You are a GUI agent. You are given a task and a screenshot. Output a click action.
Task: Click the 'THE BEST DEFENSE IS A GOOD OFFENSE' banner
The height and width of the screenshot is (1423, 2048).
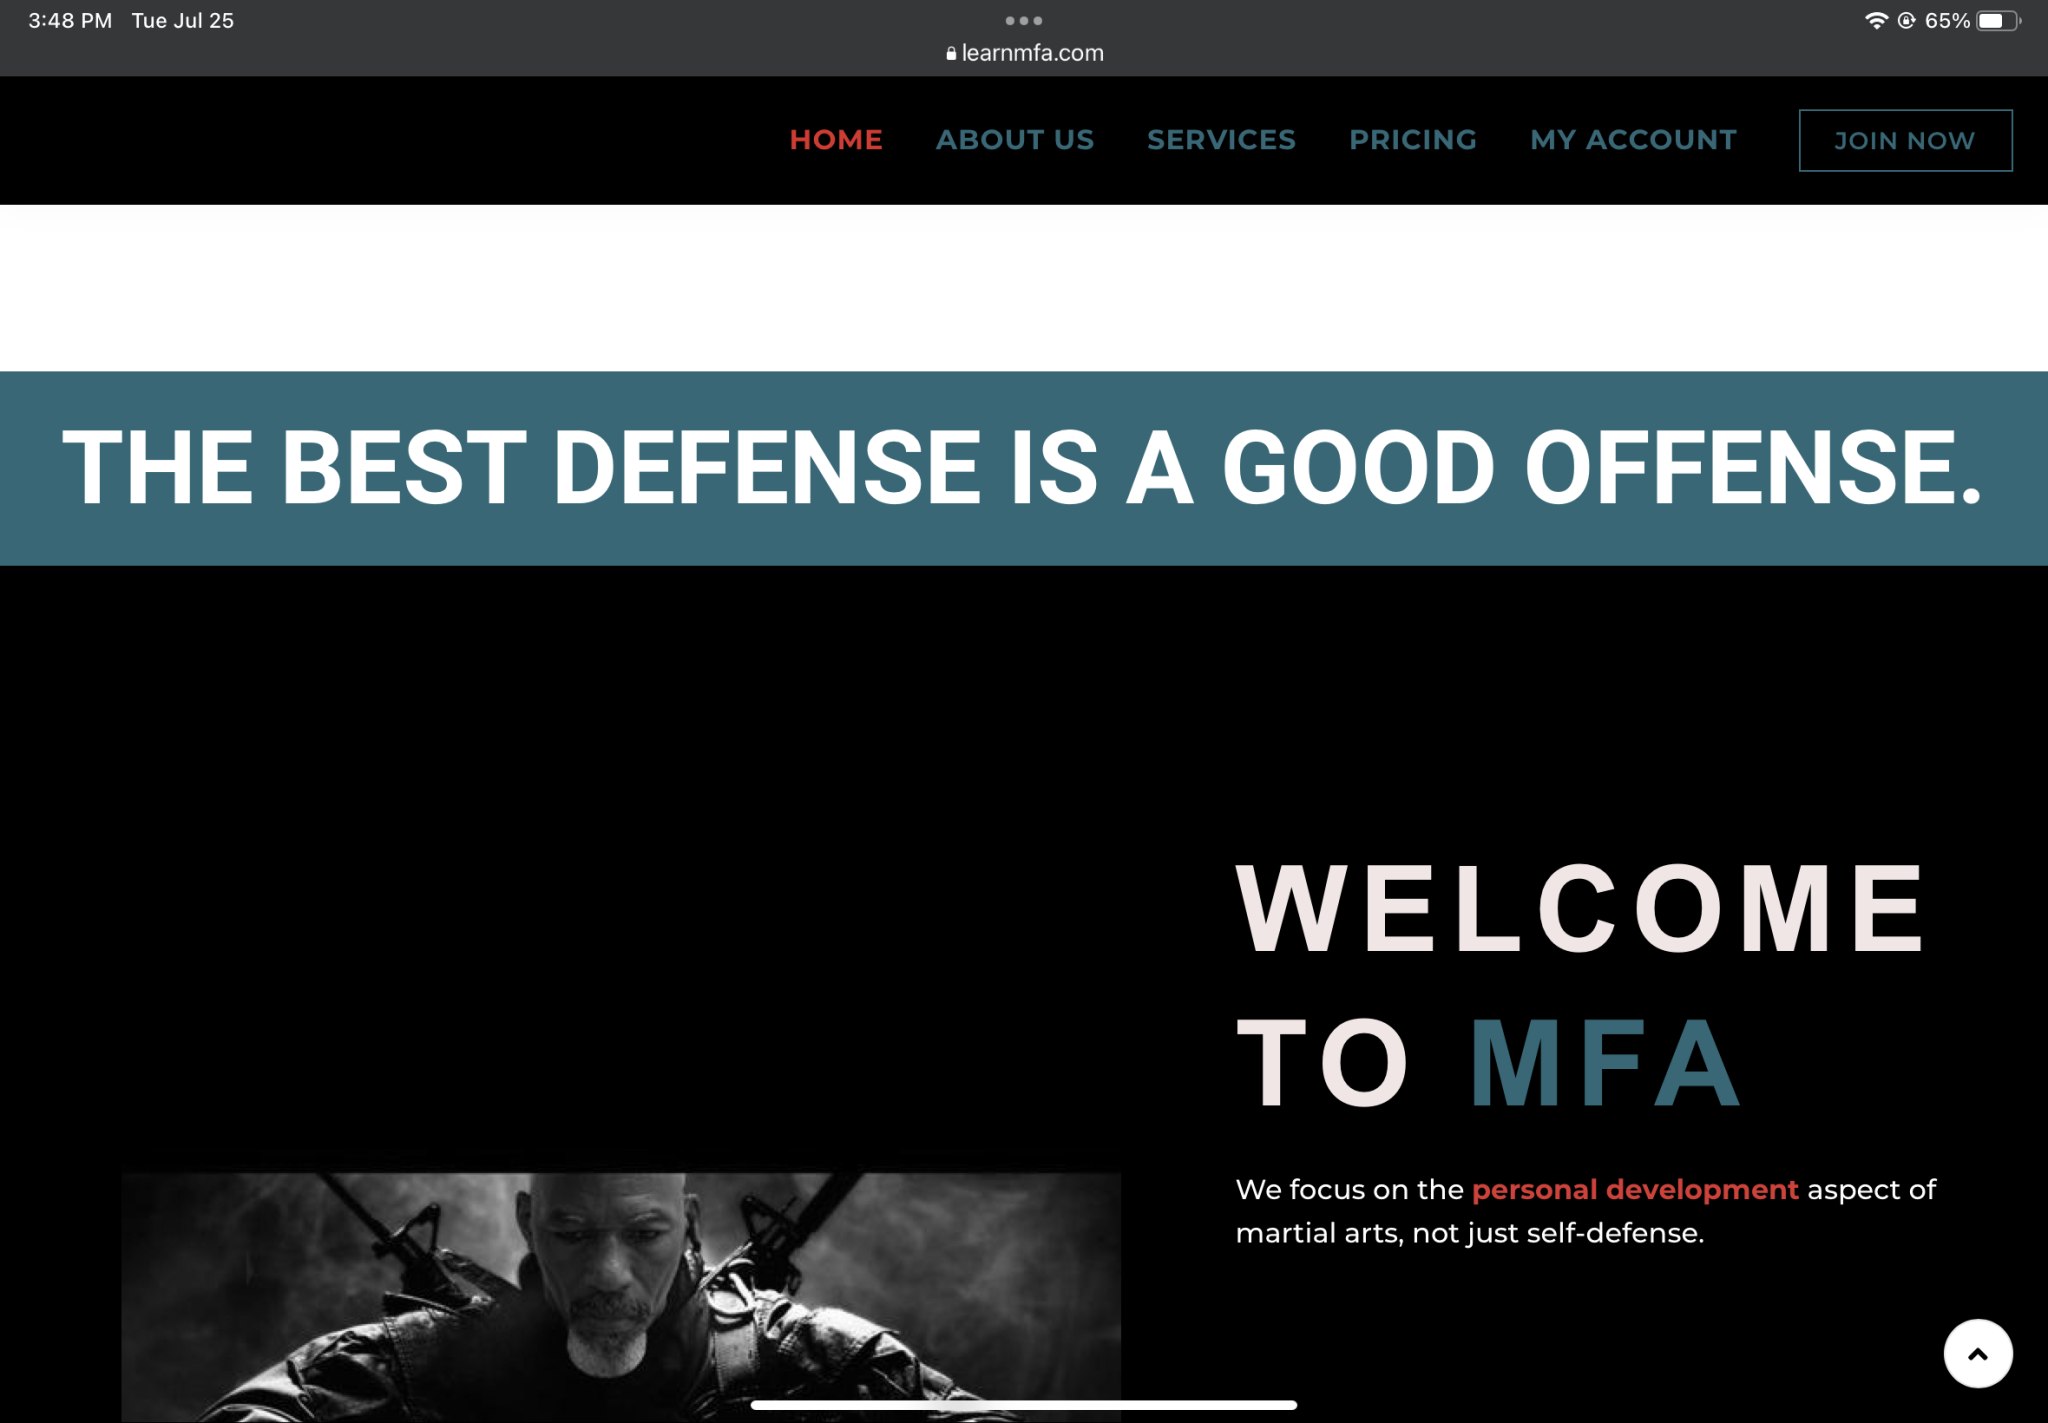(x=1024, y=466)
